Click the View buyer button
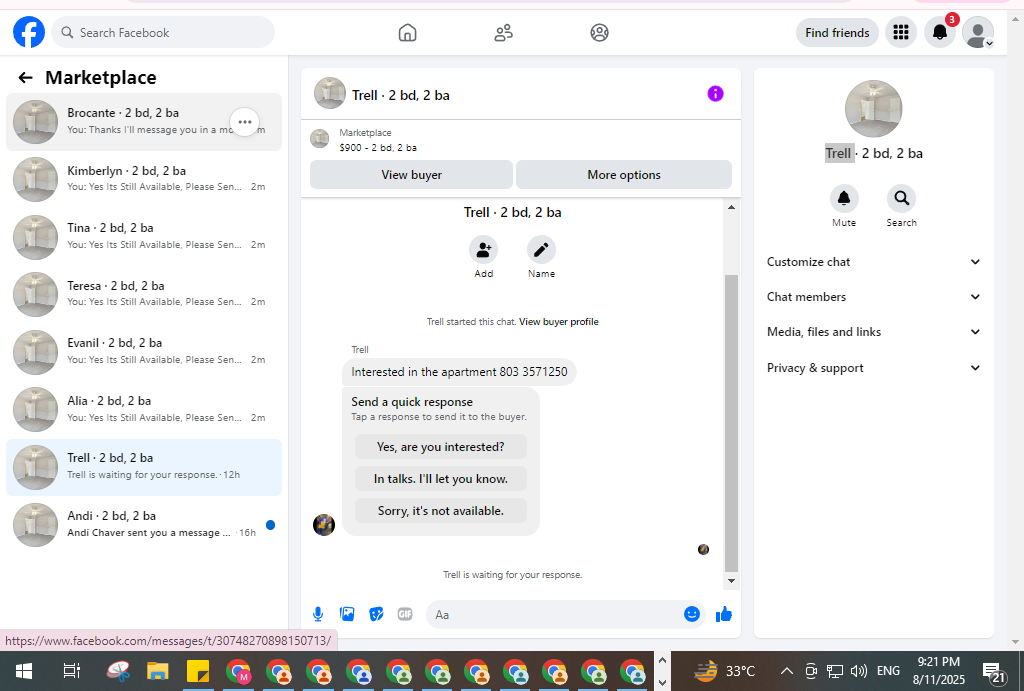1024x691 pixels. [411, 175]
